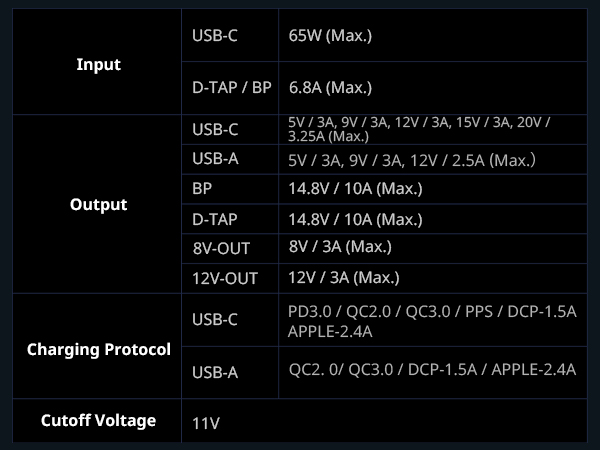600x450 pixels.
Task: Click the "D-TAP" output label
Action: tap(217, 218)
